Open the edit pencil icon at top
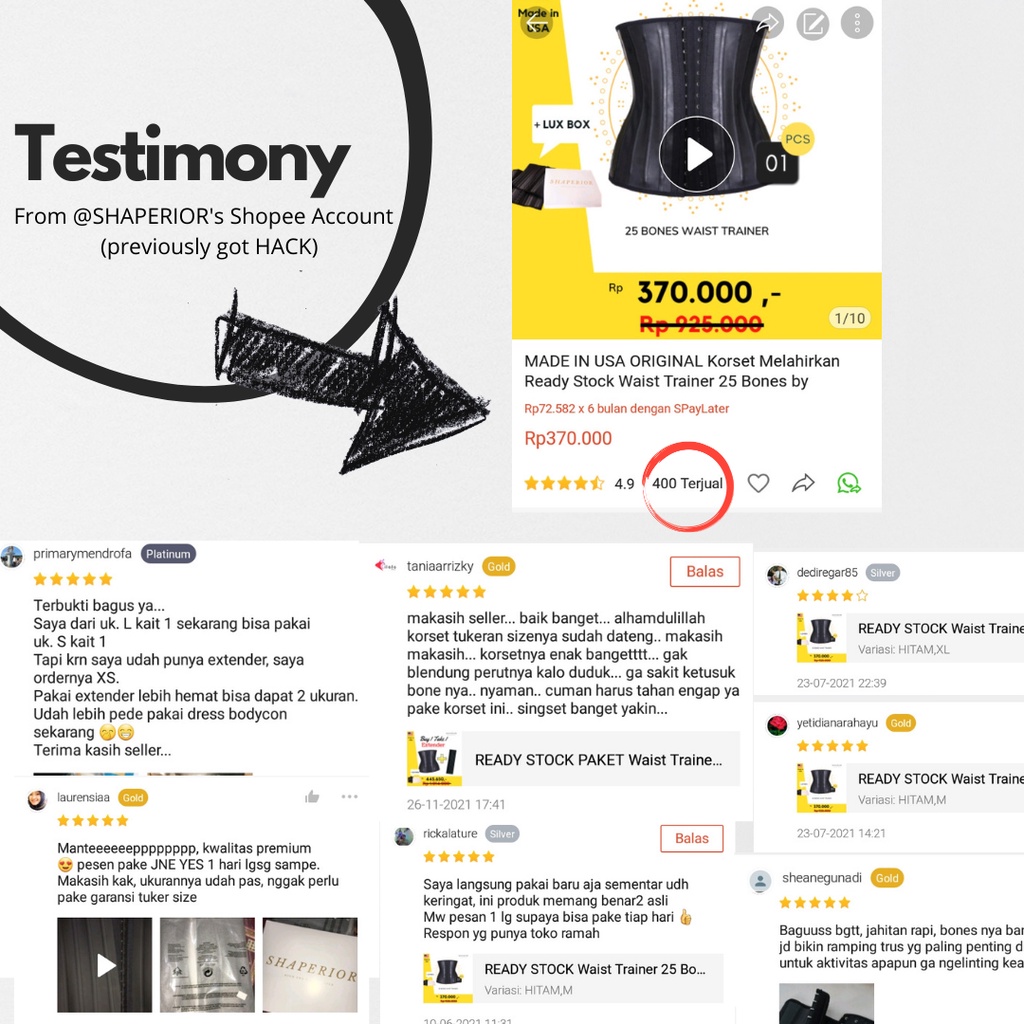Image resolution: width=1024 pixels, height=1024 pixels. 812,24
